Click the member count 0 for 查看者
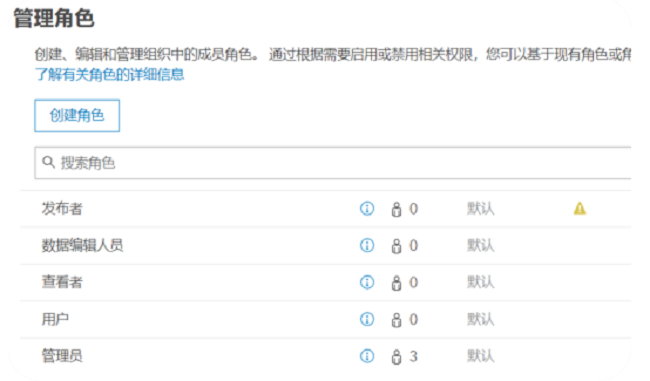650x381 pixels. coord(413,282)
